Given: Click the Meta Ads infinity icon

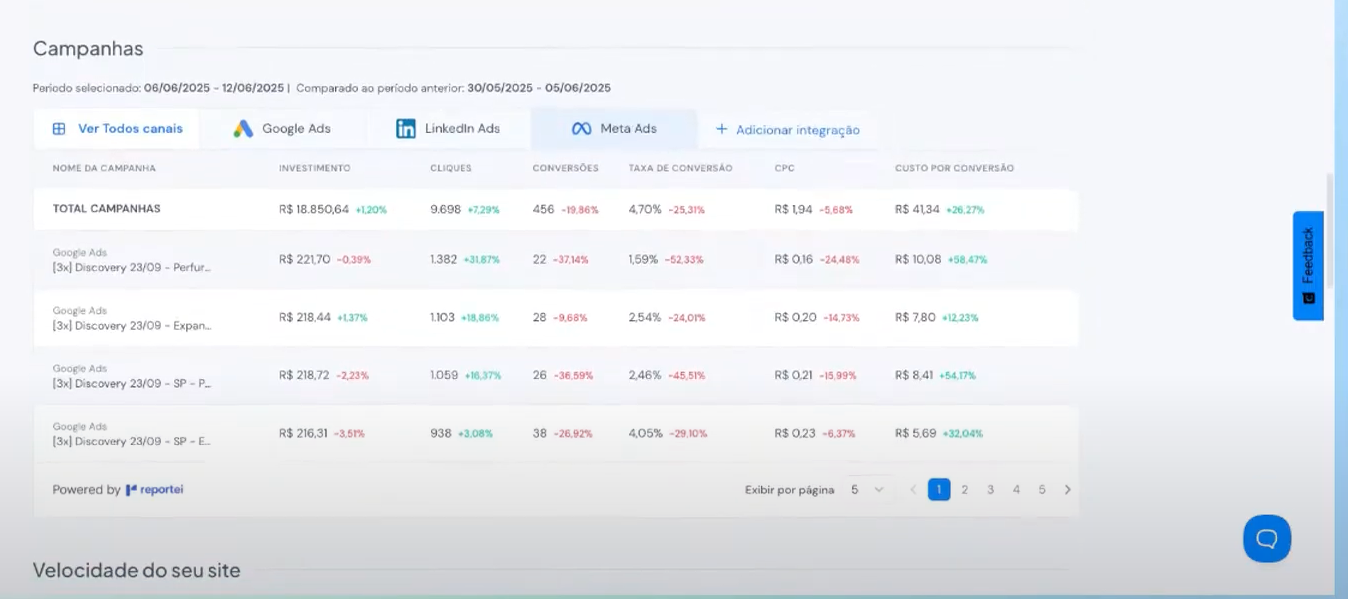Looking at the screenshot, I should tap(580, 128).
